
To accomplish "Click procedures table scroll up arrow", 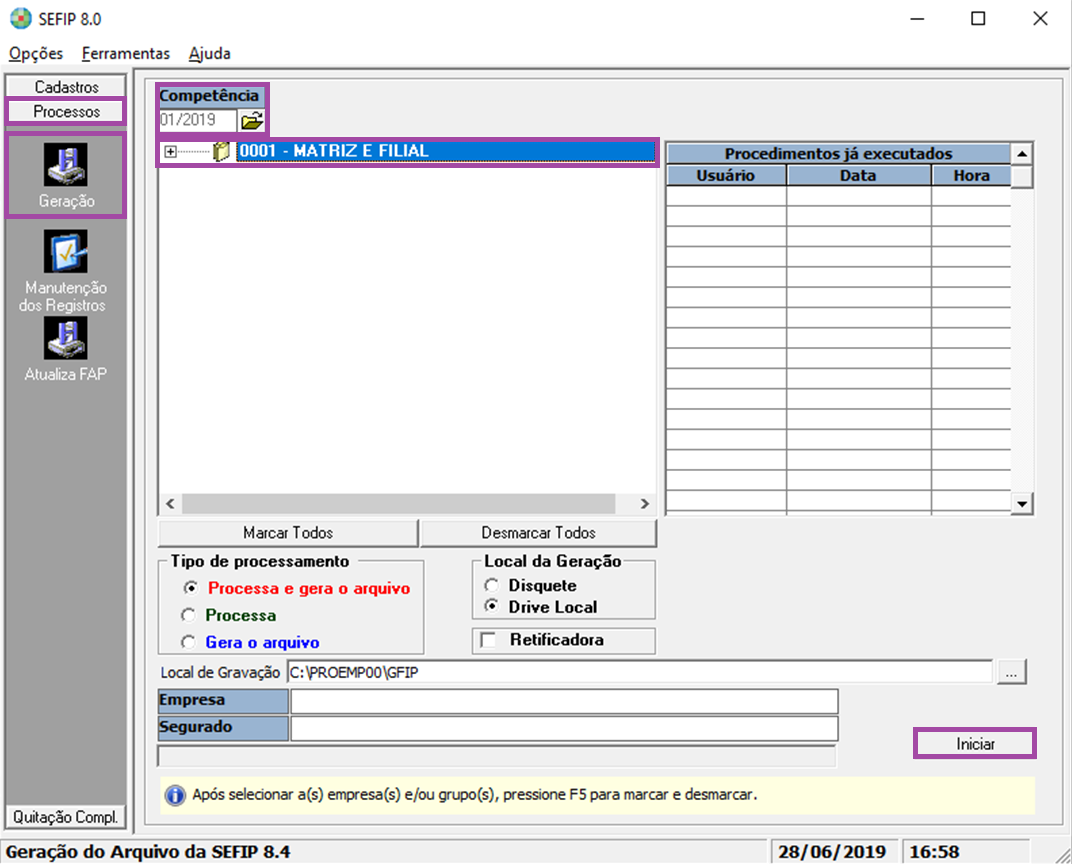I will coord(1021,154).
